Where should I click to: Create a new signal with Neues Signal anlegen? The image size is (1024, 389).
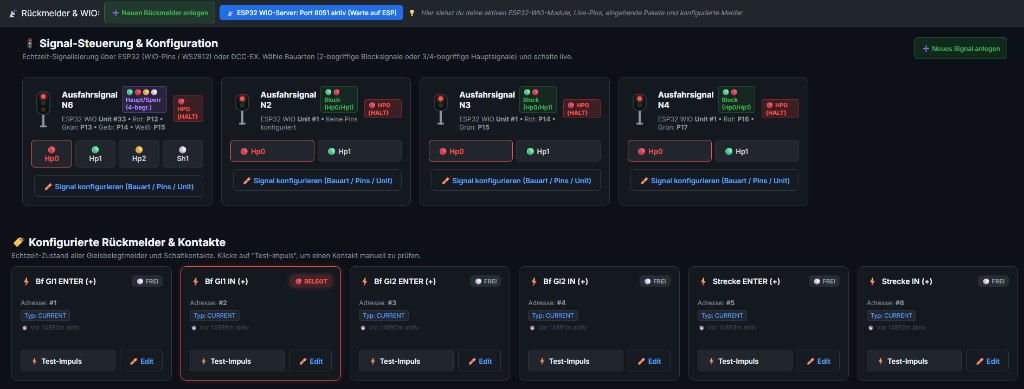click(x=961, y=48)
